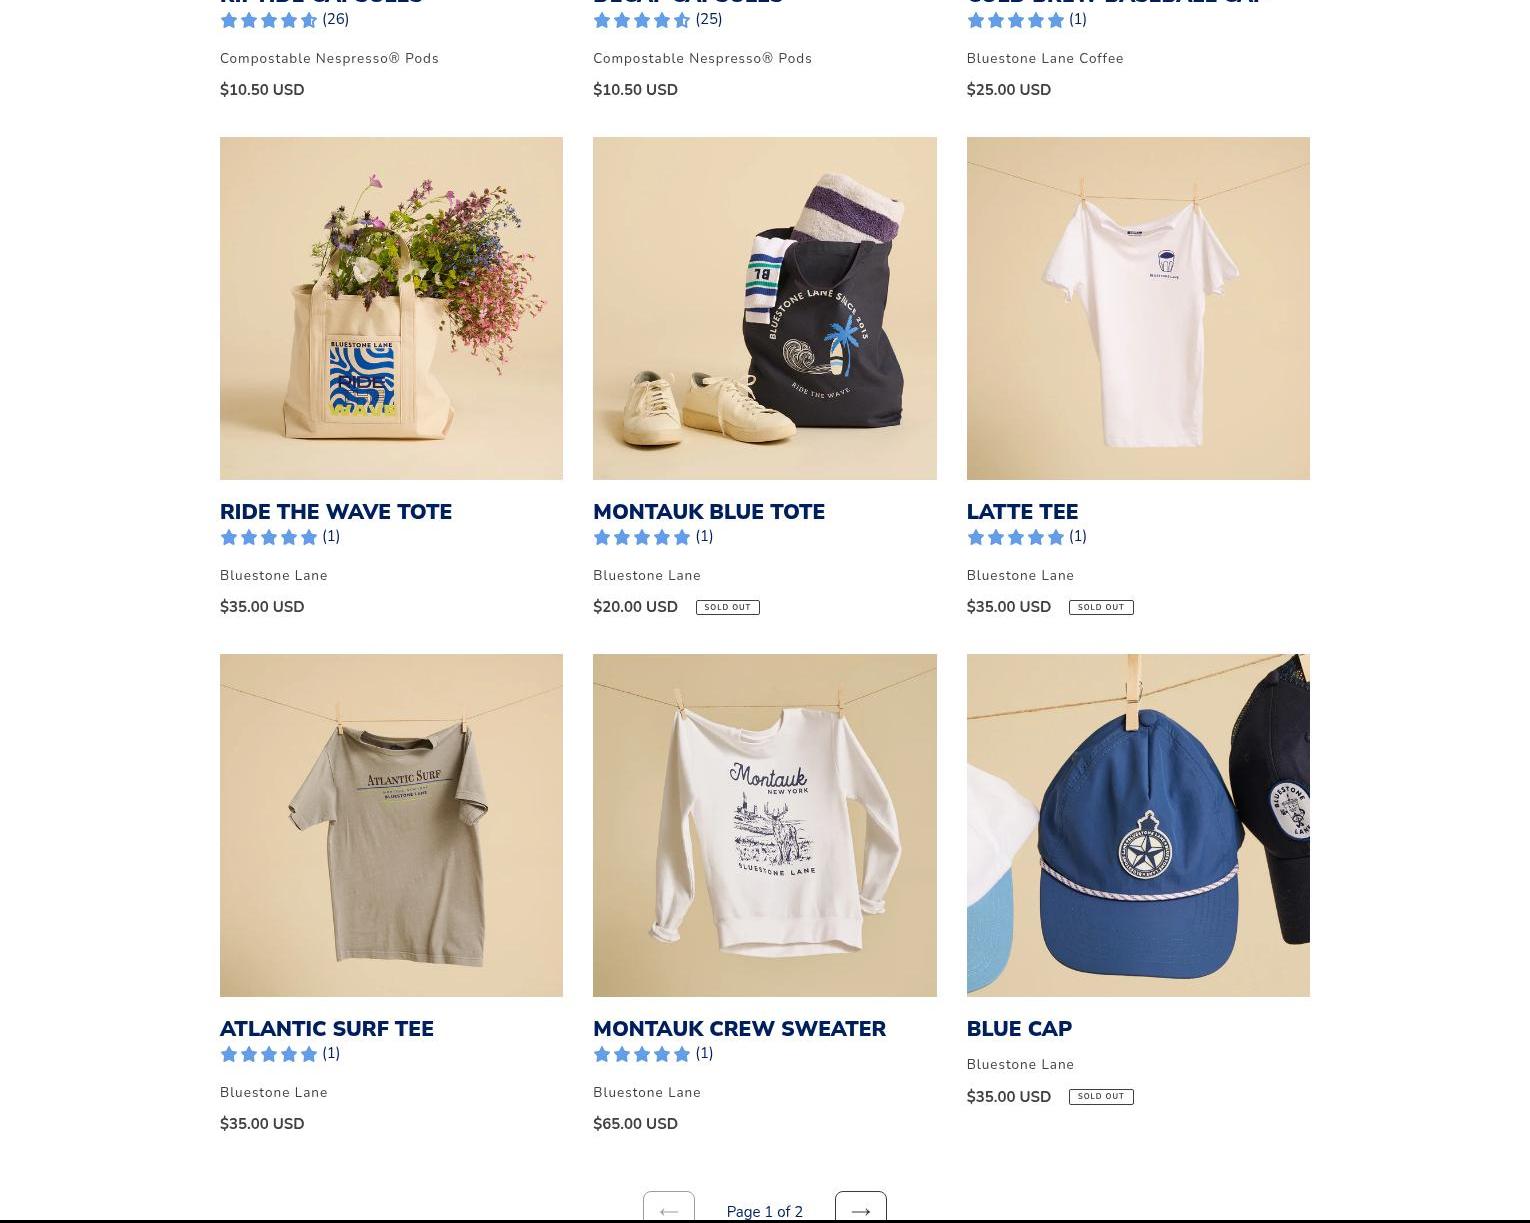The height and width of the screenshot is (1223, 1530).
Task: Follow Montauk Crew Sweater title link
Action: (739, 1029)
